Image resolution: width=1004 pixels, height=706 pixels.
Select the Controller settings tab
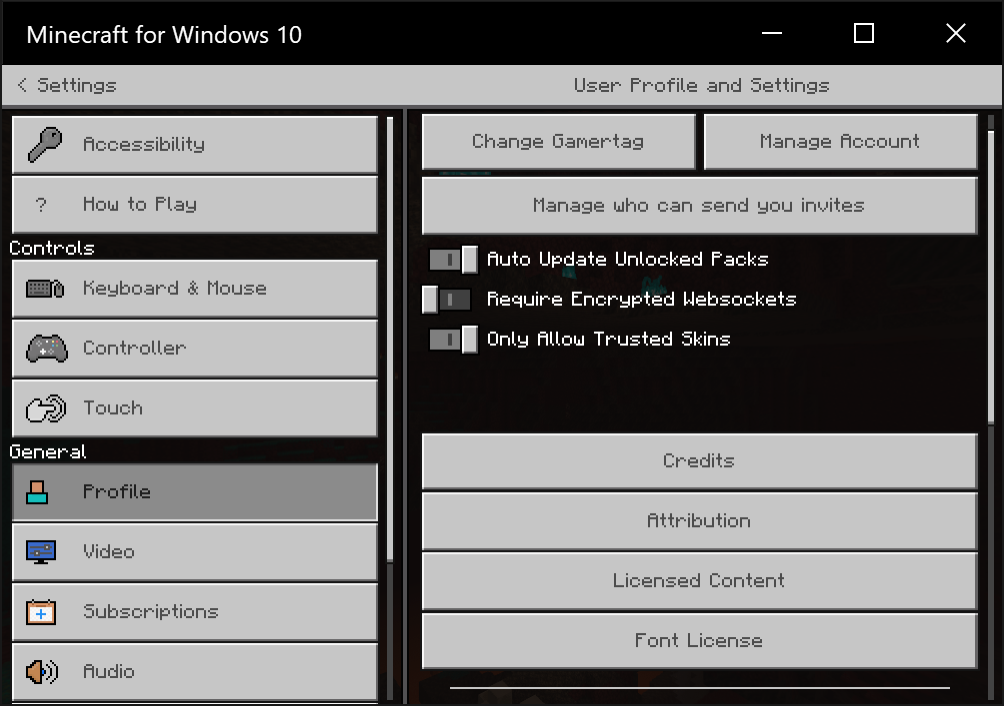(x=195, y=348)
